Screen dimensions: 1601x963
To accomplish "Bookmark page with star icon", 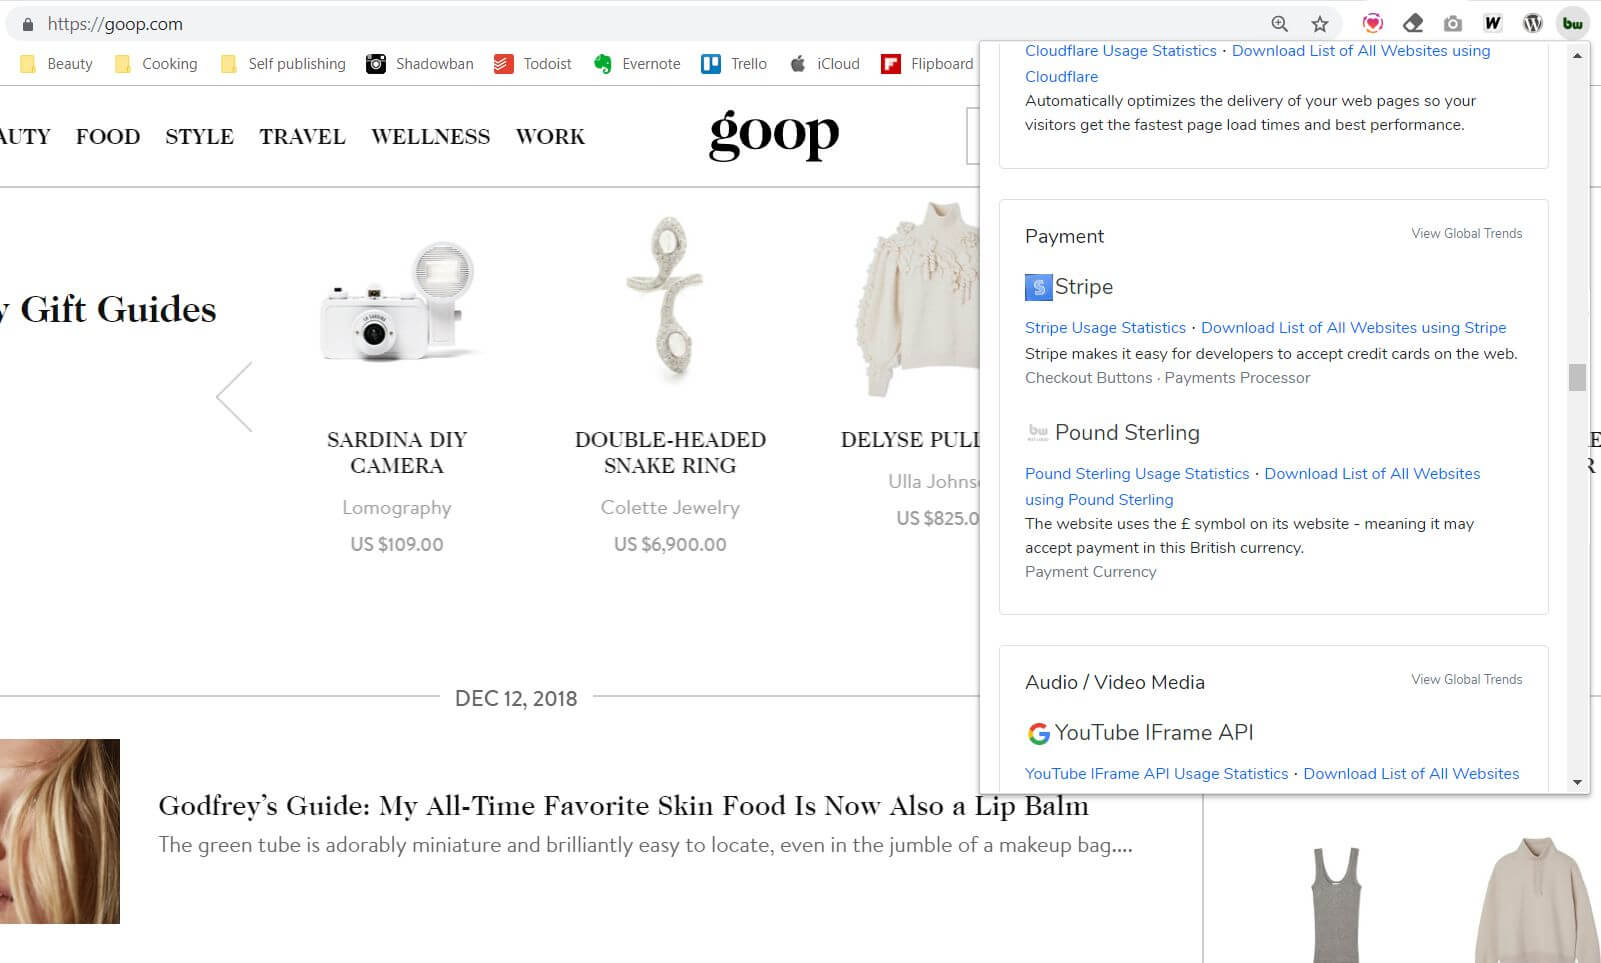I will tap(1320, 24).
